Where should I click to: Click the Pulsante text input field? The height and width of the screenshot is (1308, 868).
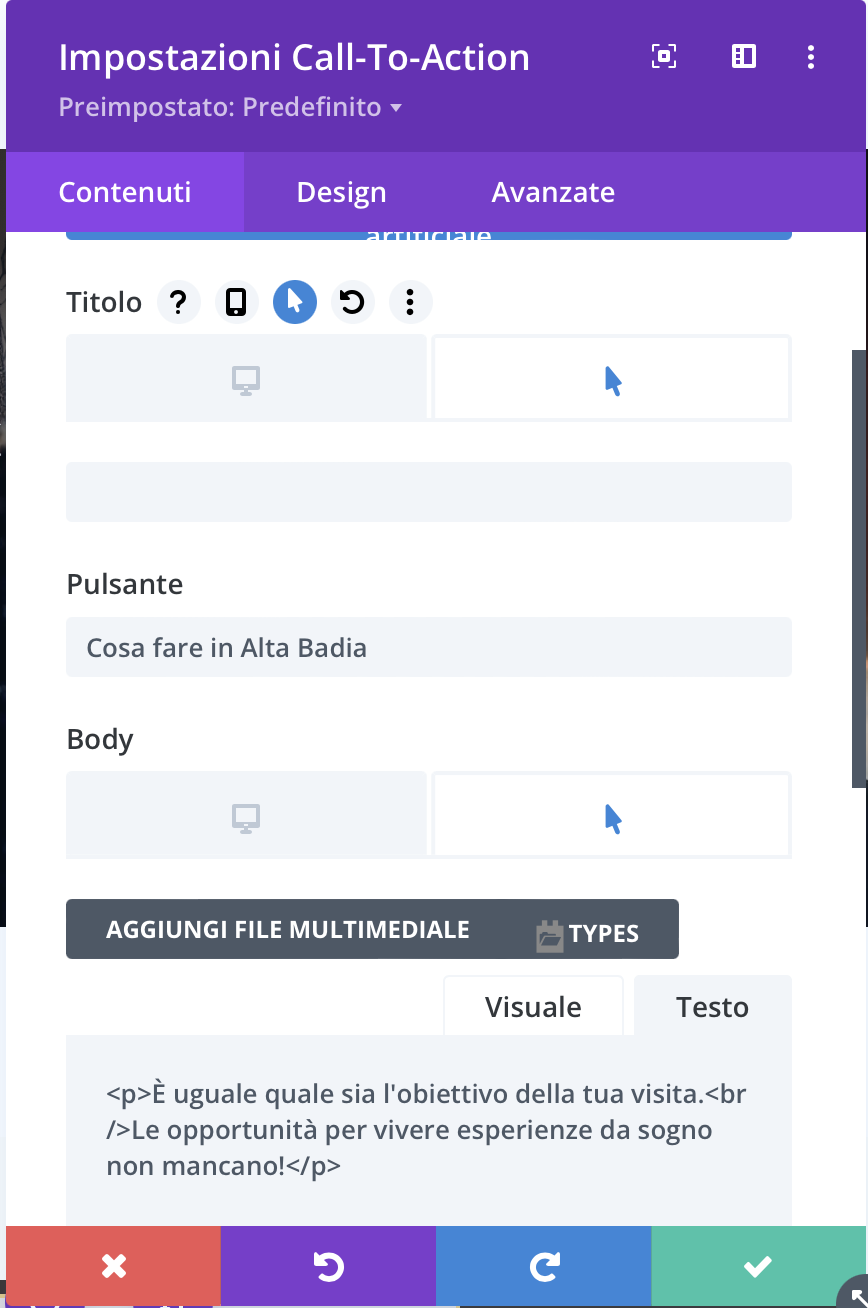pos(429,647)
